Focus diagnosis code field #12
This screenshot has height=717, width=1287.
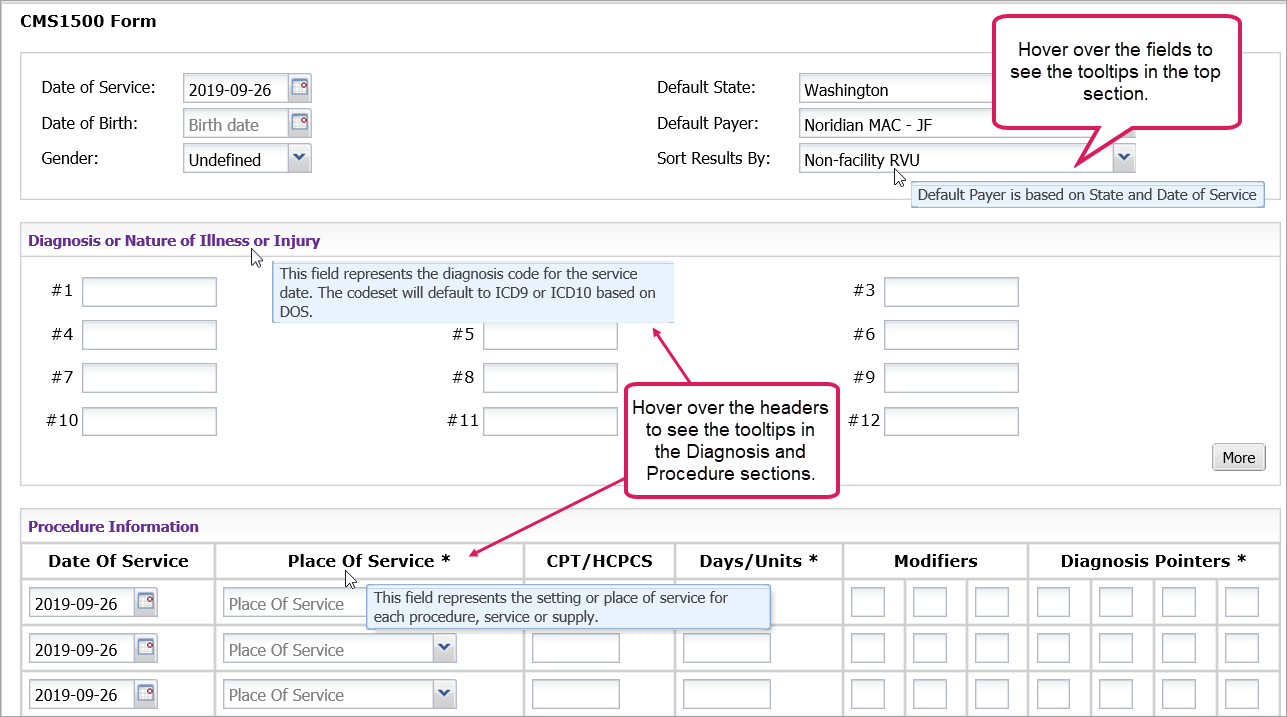[x=951, y=422]
